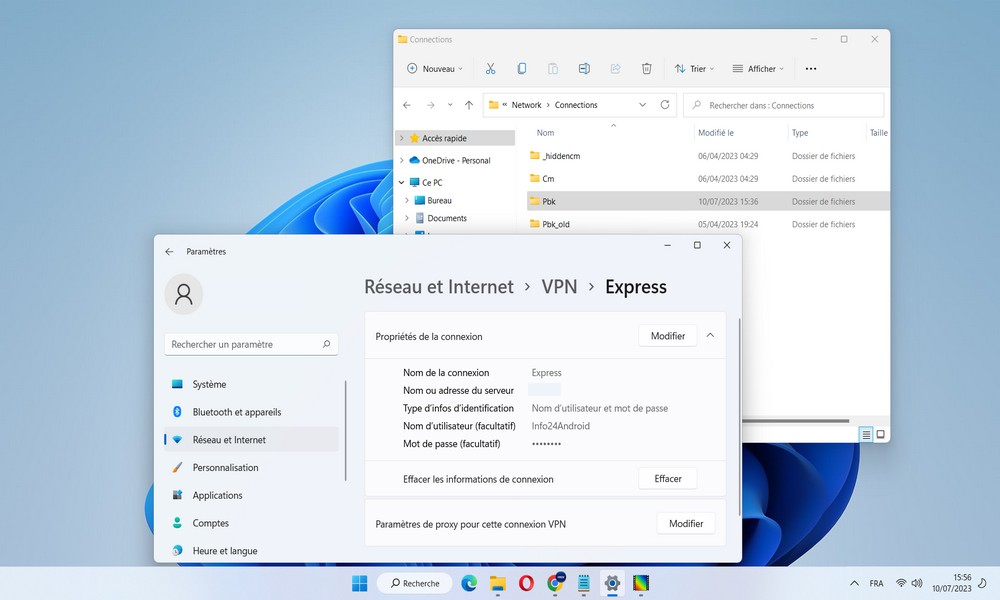This screenshot has height=600, width=1000.
Task: Click the Refresh icon in the address bar
Action: click(x=664, y=104)
